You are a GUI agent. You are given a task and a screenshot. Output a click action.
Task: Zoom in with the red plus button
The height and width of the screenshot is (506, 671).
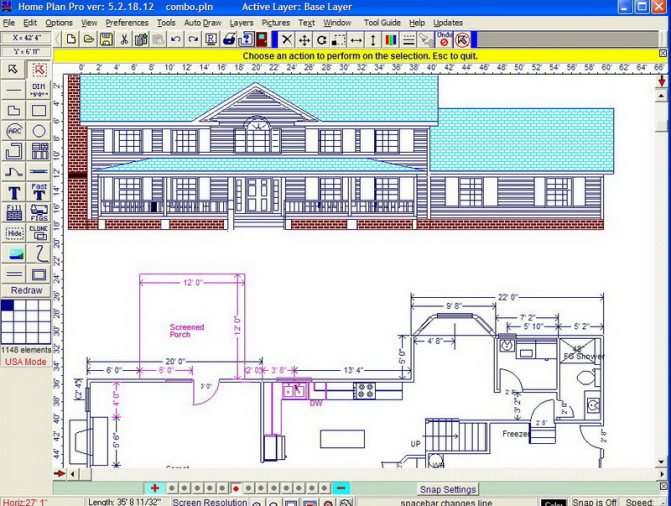(155, 488)
